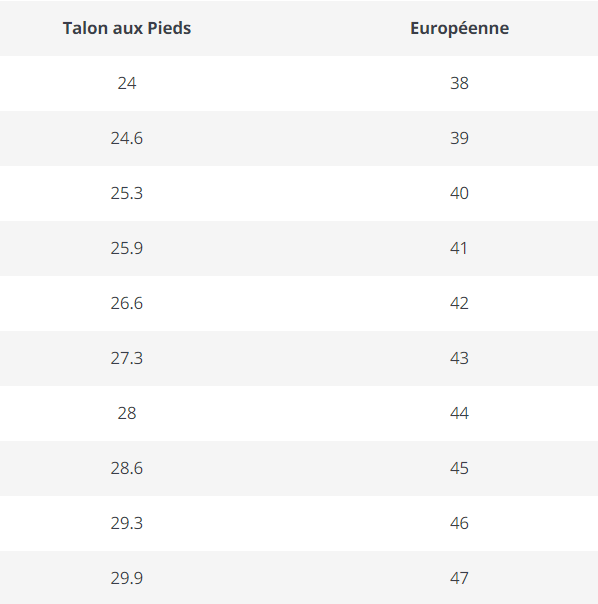Click the Européenne column header
Viewport: 598px width, 604px height.
[x=459, y=28]
